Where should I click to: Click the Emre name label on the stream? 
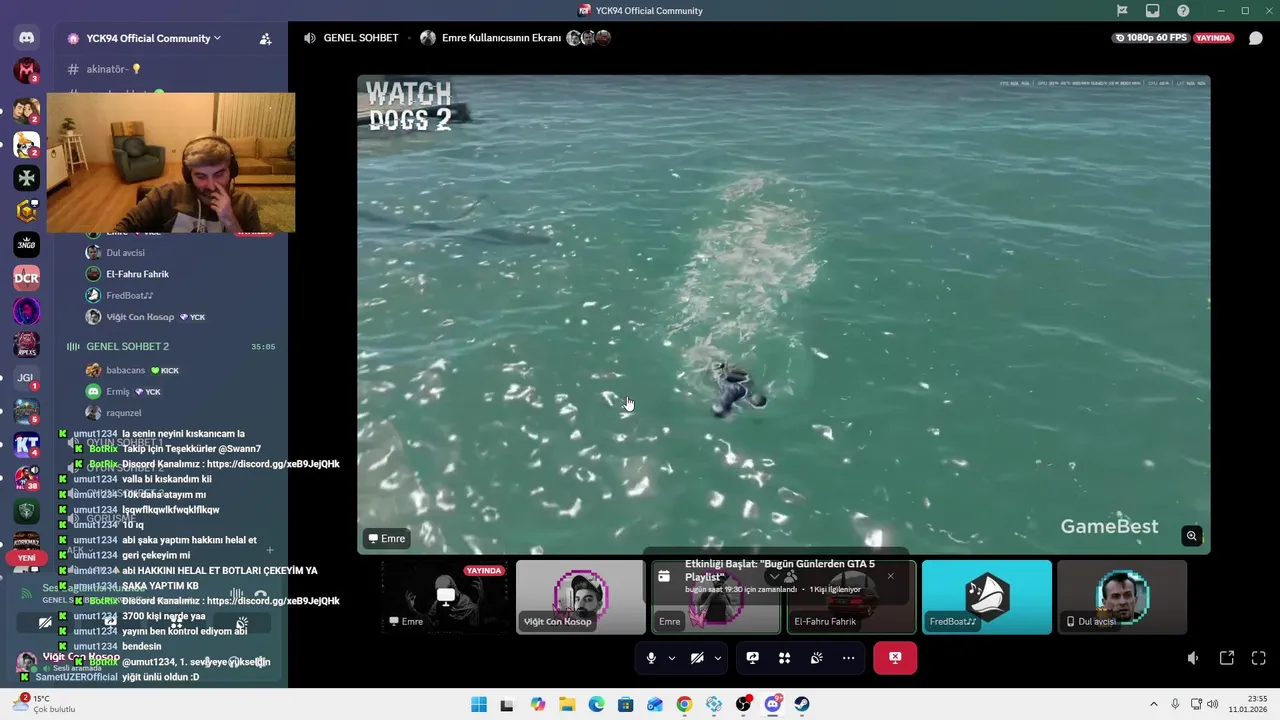coord(387,538)
